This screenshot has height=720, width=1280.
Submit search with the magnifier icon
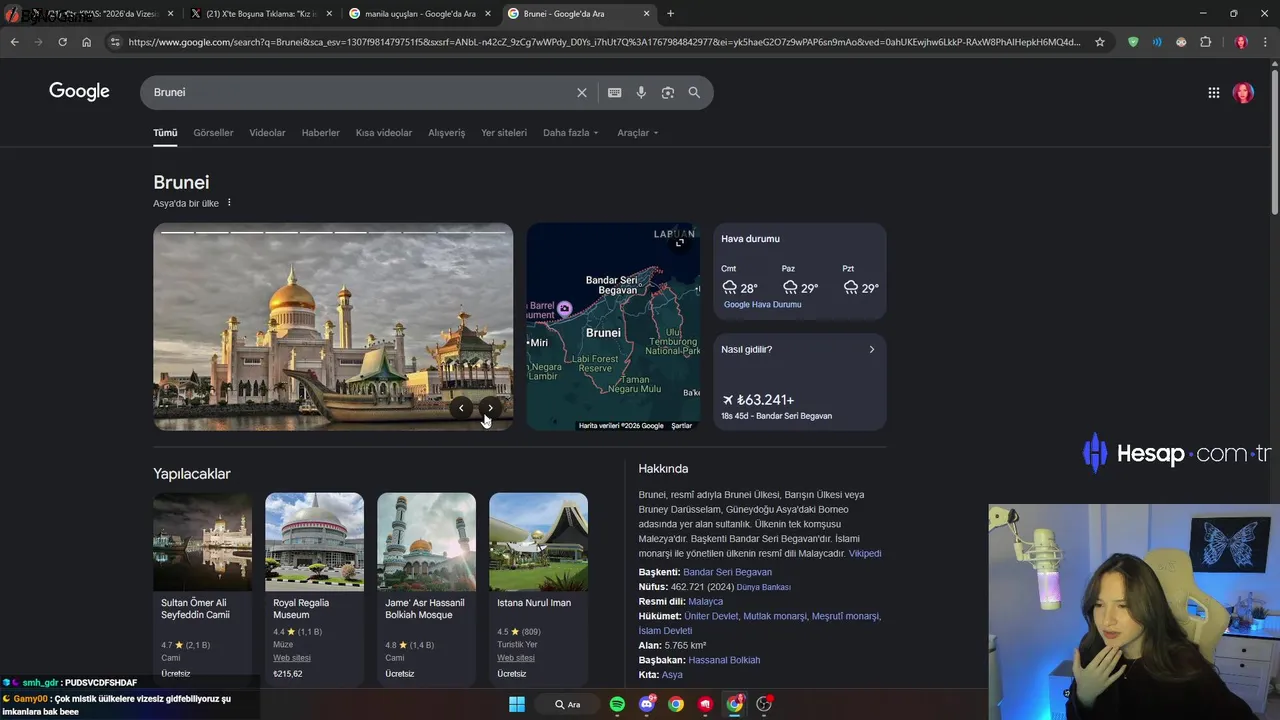click(x=694, y=92)
